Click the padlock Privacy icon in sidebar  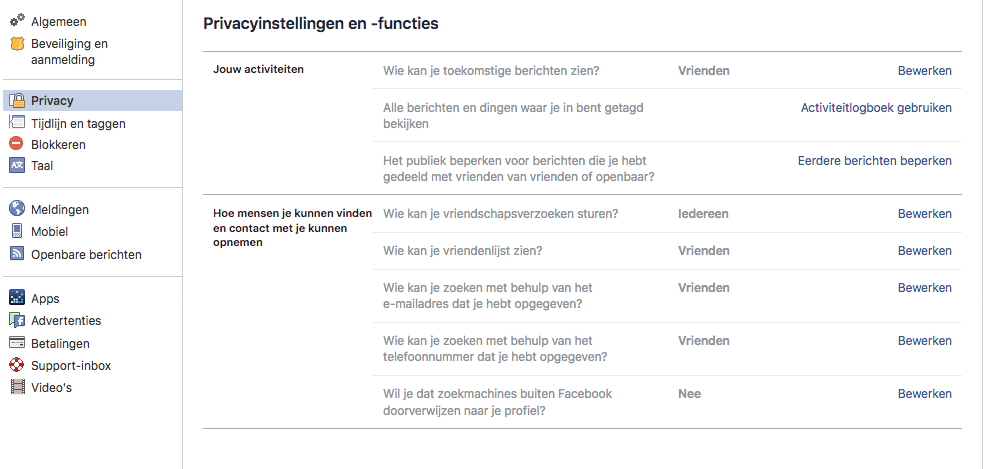[x=17, y=101]
